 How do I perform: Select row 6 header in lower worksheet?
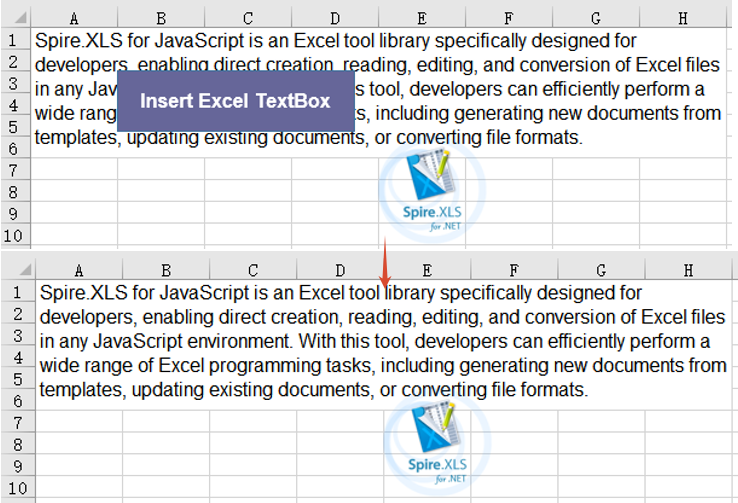[x=18, y=400]
